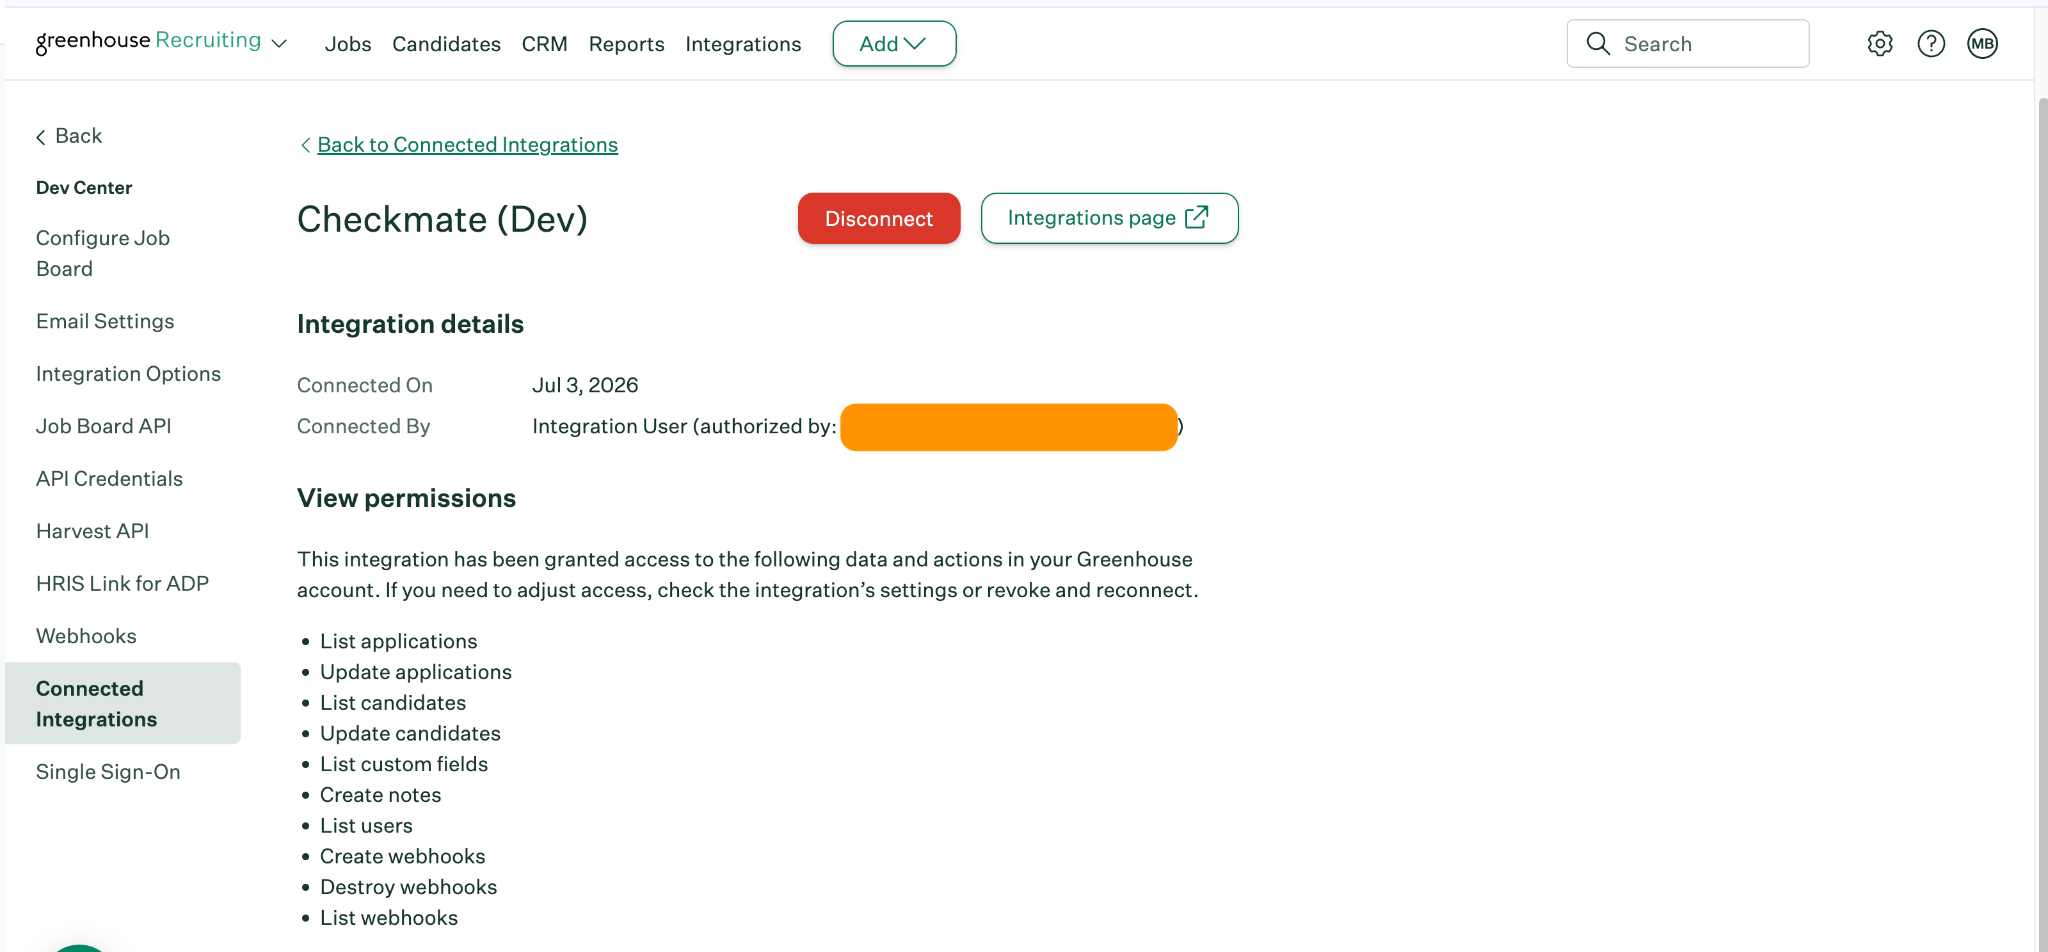Follow Back to Connected Integrations link
The height and width of the screenshot is (952, 2048).
(x=467, y=145)
